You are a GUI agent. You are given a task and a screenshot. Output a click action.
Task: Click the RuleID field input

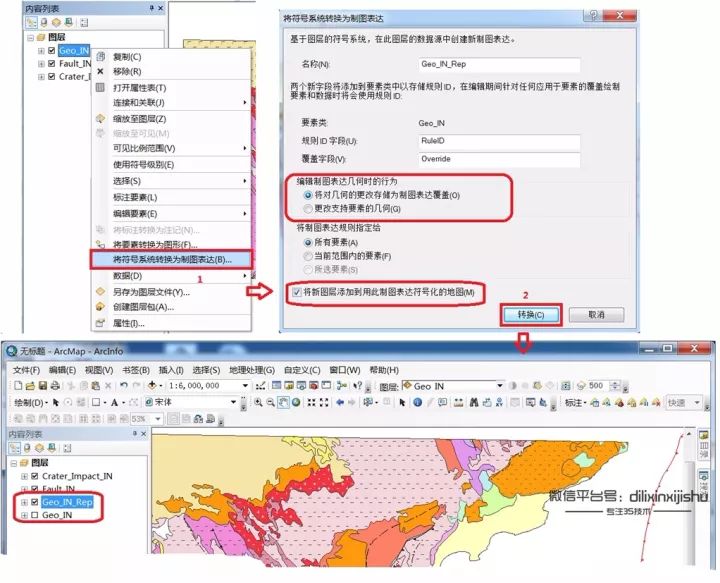499,141
